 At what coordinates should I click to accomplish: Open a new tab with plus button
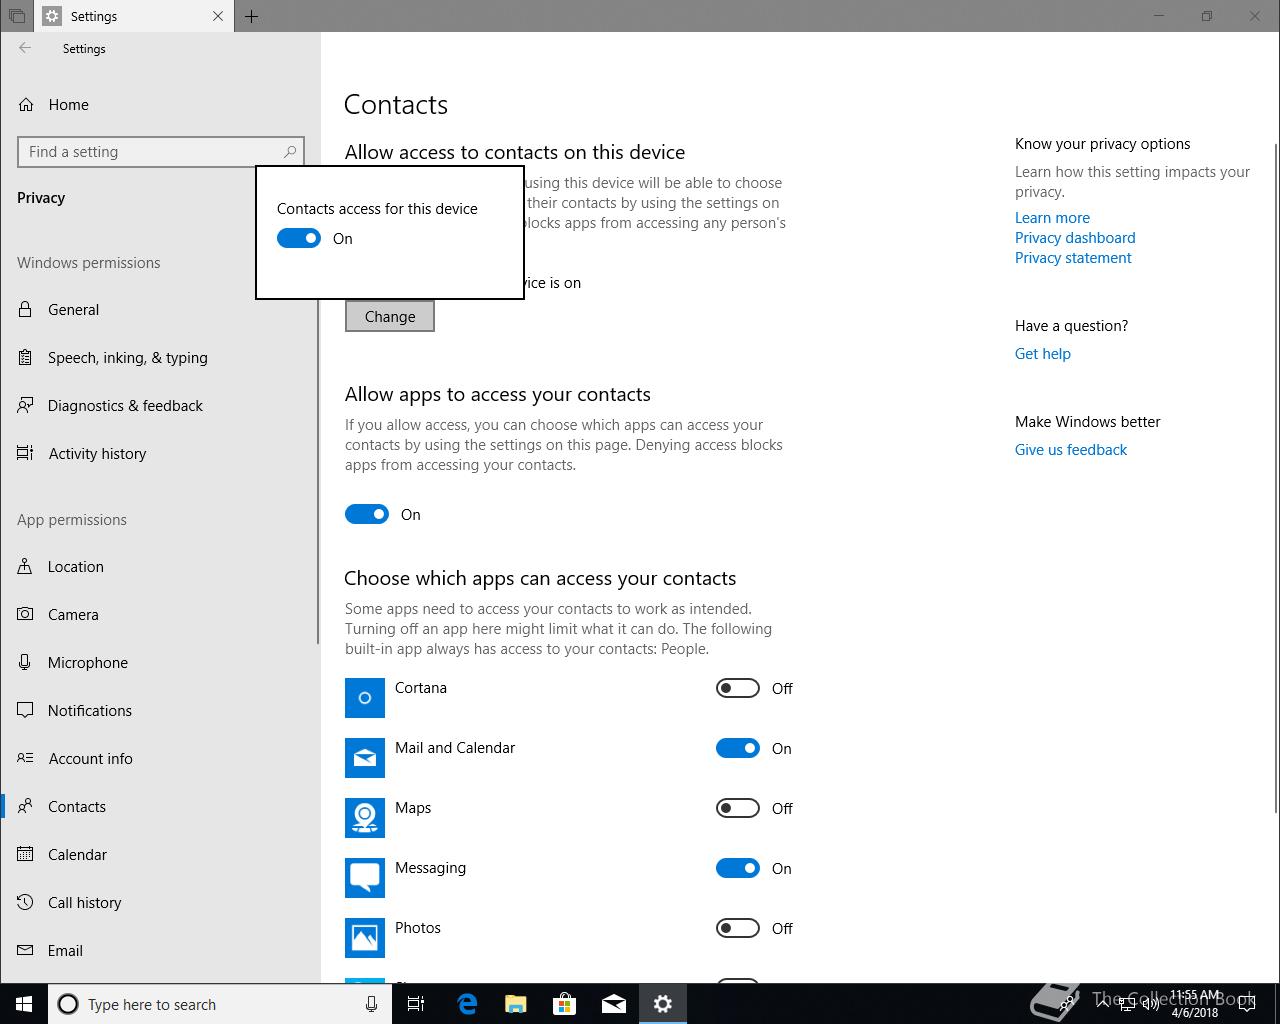coord(252,16)
